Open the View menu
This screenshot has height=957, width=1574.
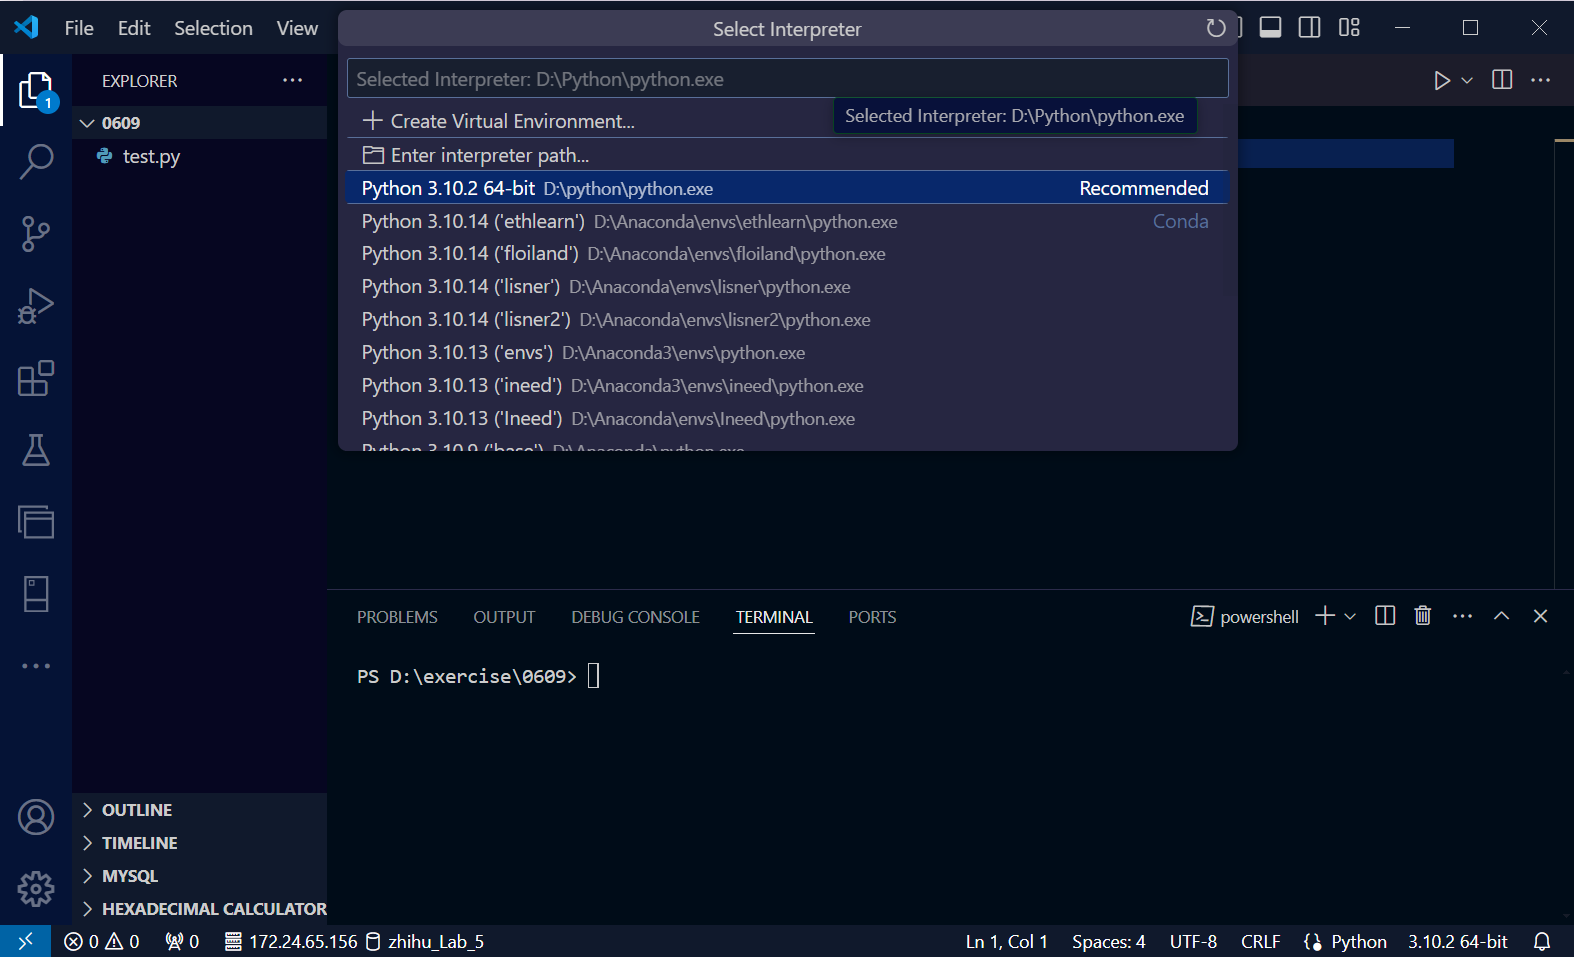point(297,28)
